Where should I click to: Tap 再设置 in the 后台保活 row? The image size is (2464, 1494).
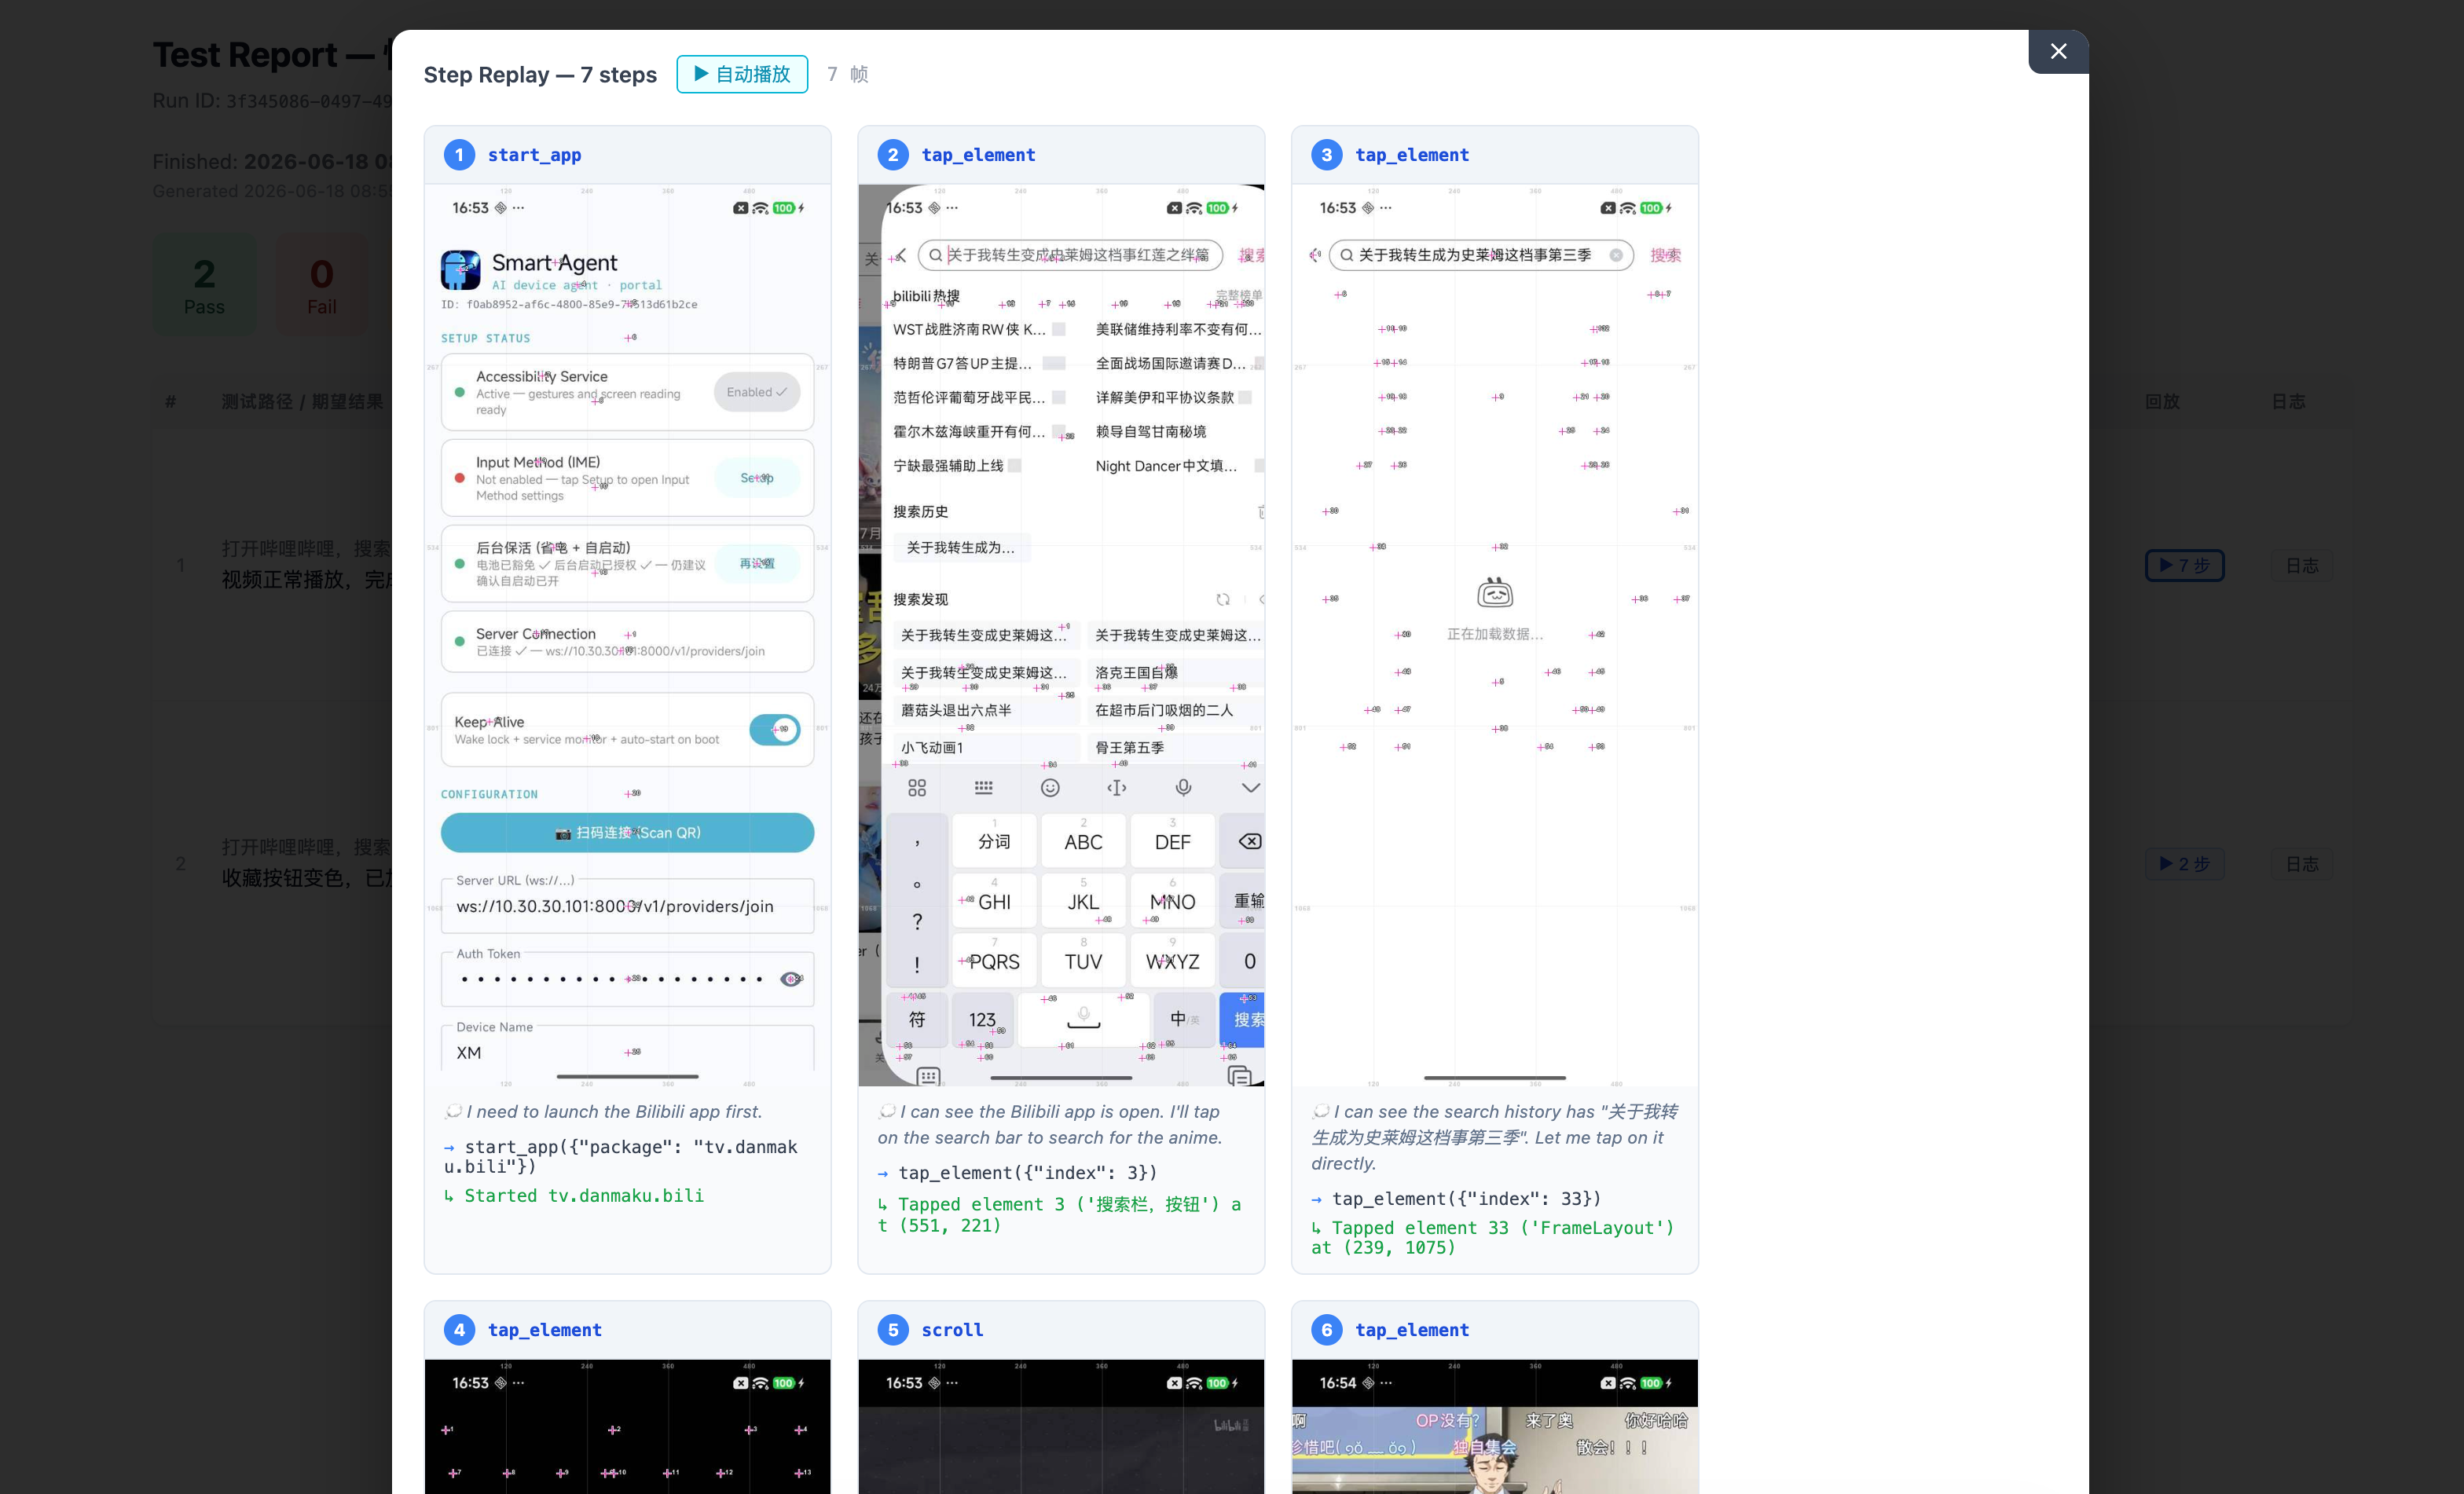(x=757, y=564)
